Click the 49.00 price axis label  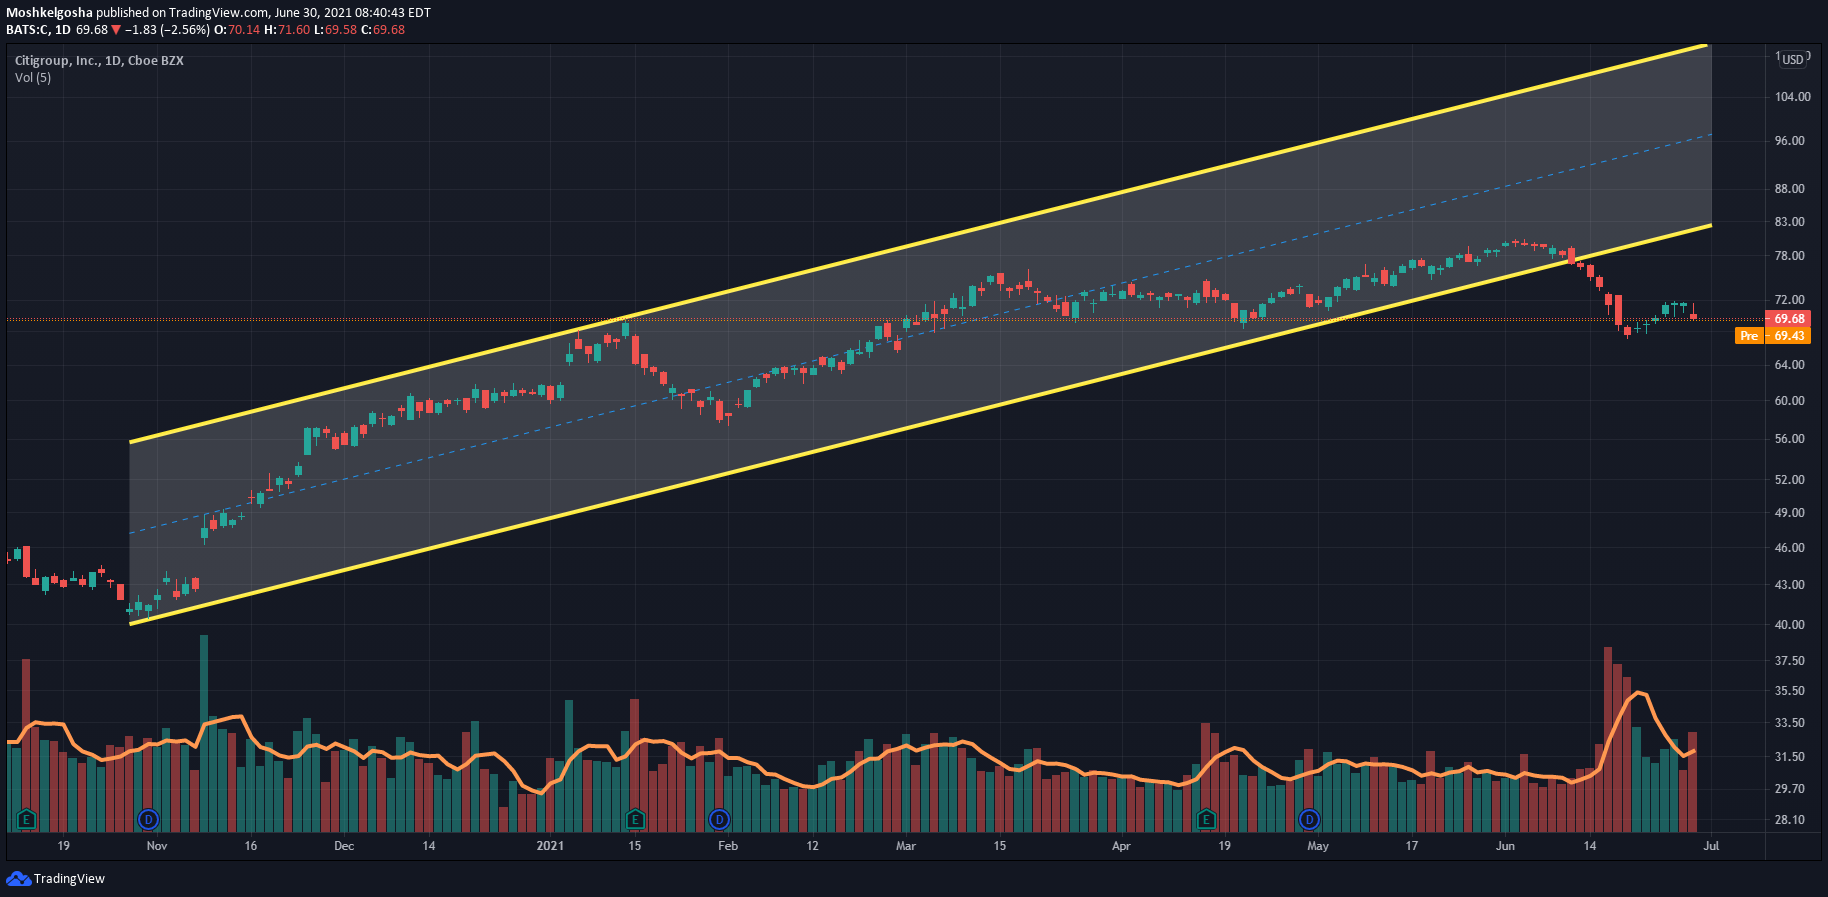coord(1789,513)
